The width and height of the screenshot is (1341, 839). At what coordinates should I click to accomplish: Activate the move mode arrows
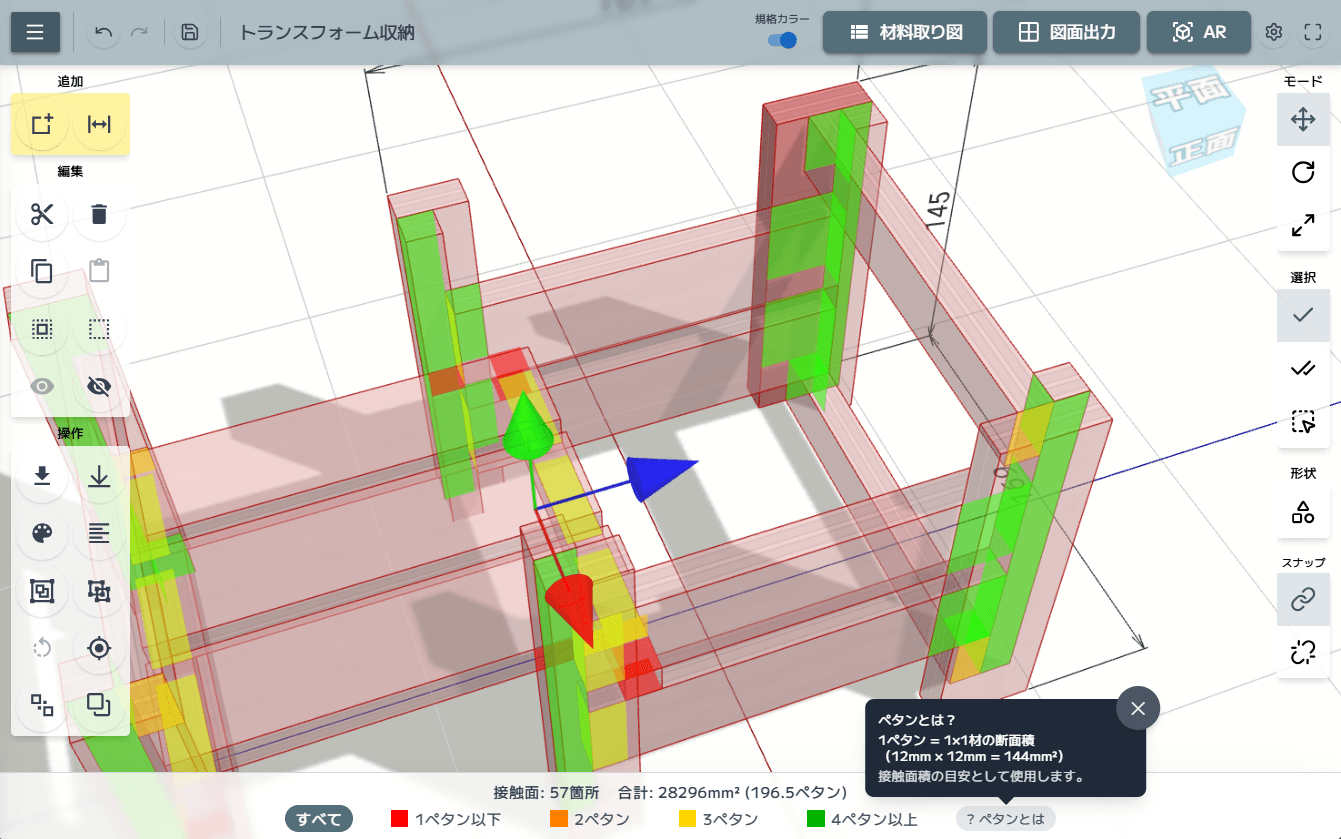click(1302, 121)
